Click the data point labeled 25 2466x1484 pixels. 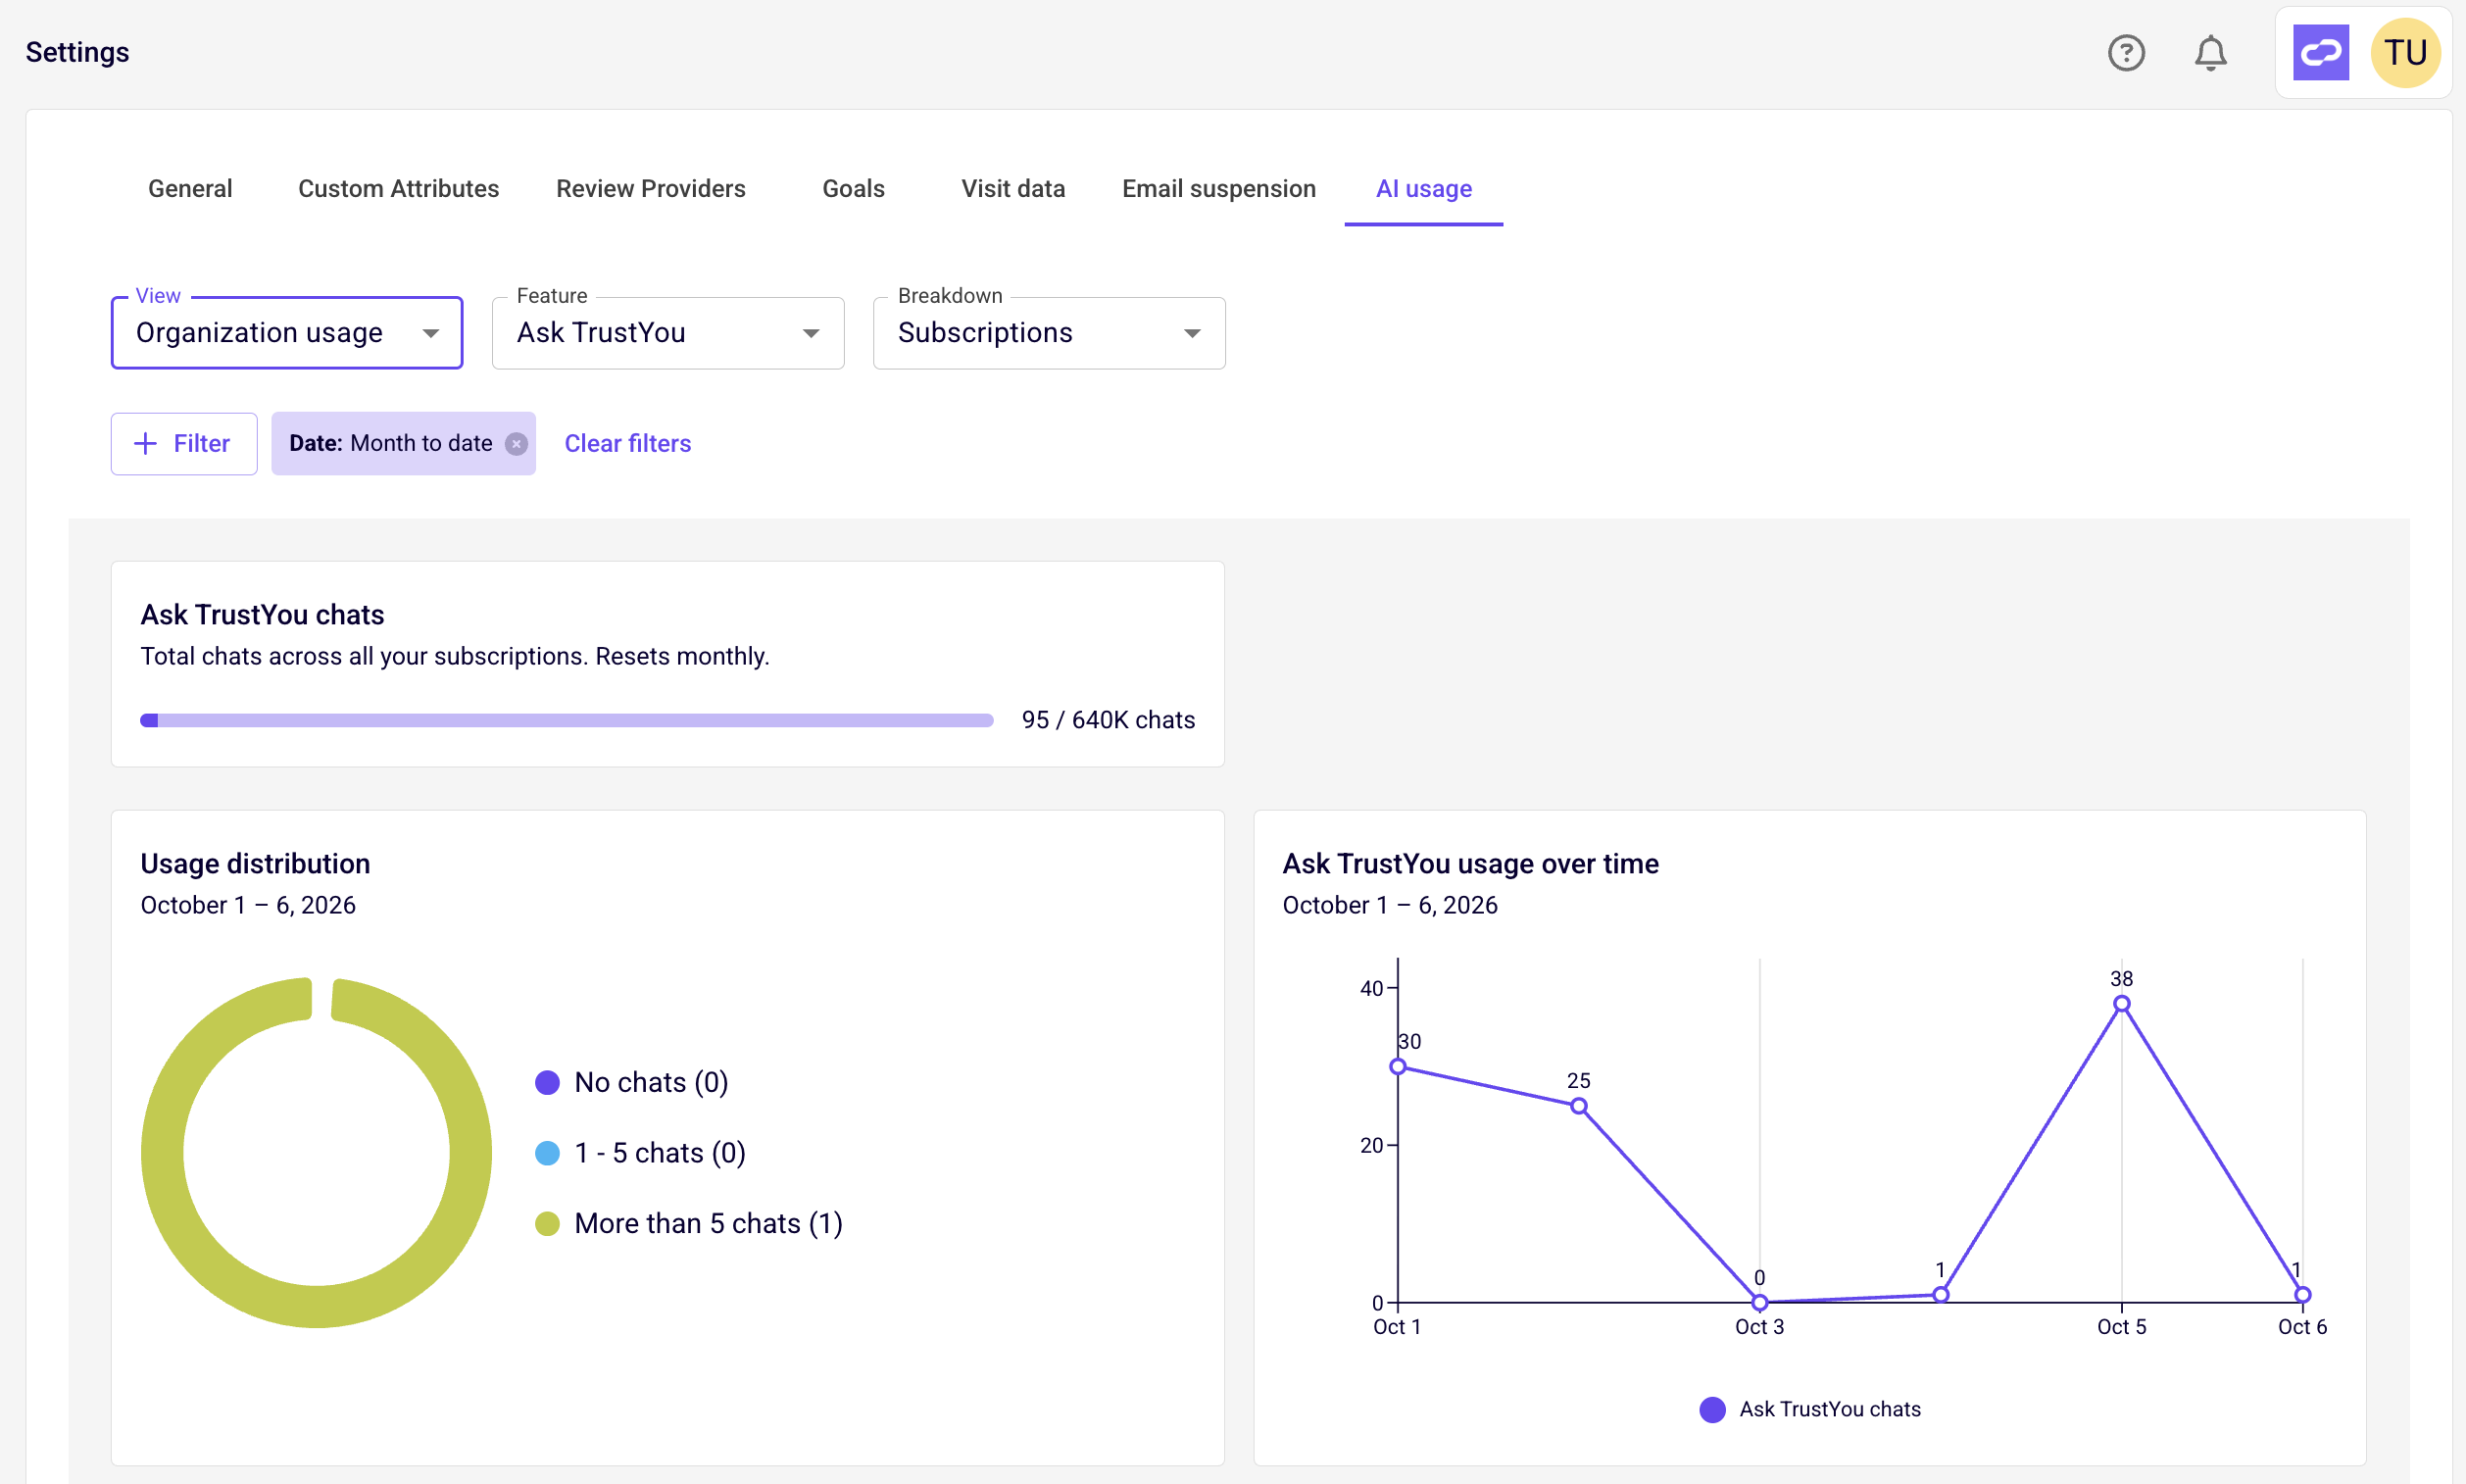click(x=1578, y=1106)
